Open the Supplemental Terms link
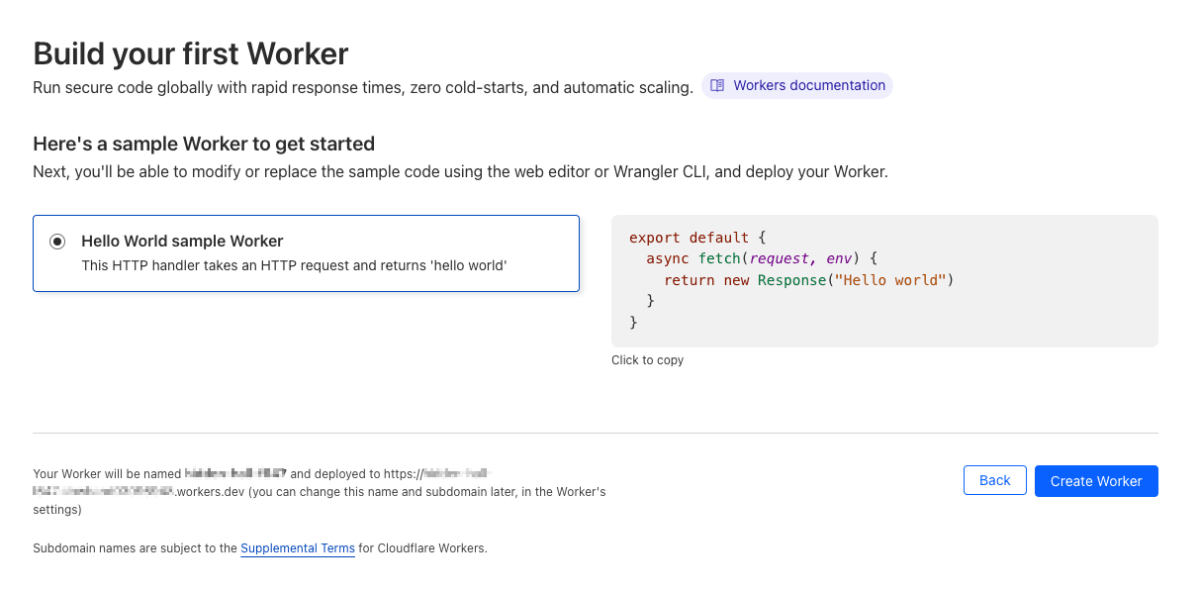Viewport: 1200px width, 593px height. (x=297, y=548)
